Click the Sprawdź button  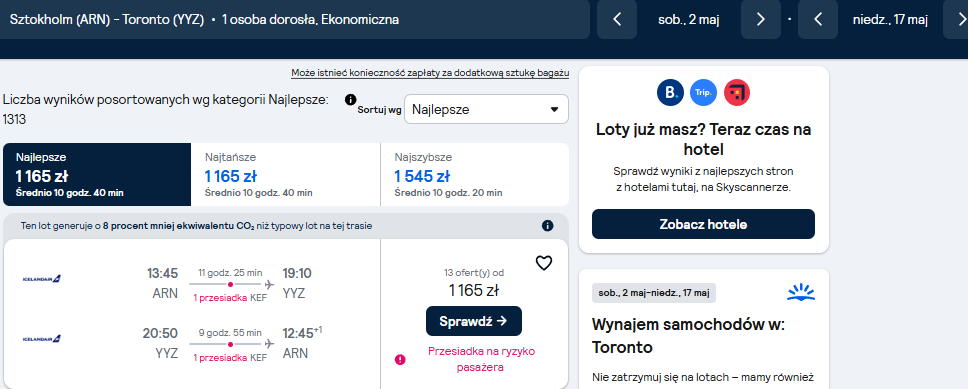point(474,321)
